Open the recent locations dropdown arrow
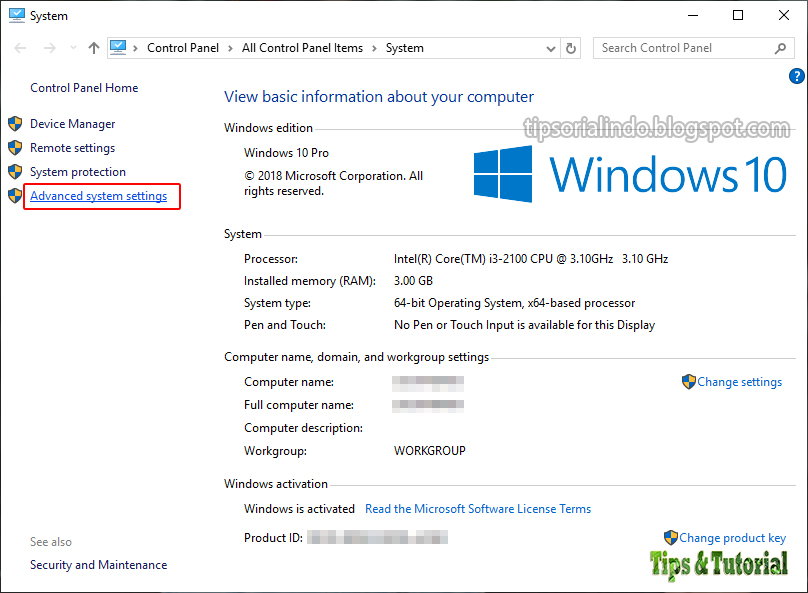 73,48
